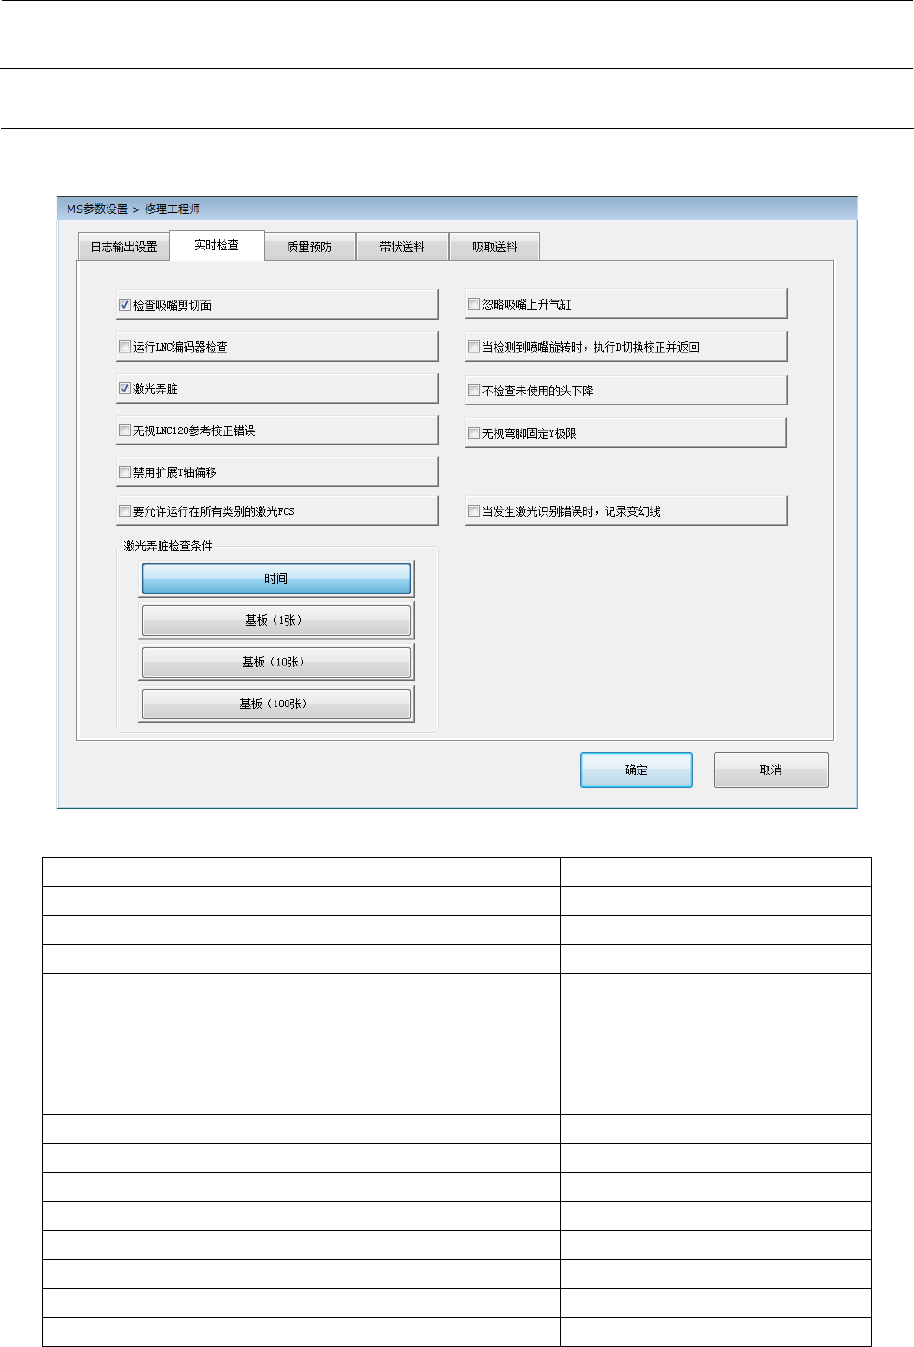Tick 无视弯脚固定Y极限 checkbox
Image resolution: width=914 pixels, height=1347 pixels.
pos(474,433)
